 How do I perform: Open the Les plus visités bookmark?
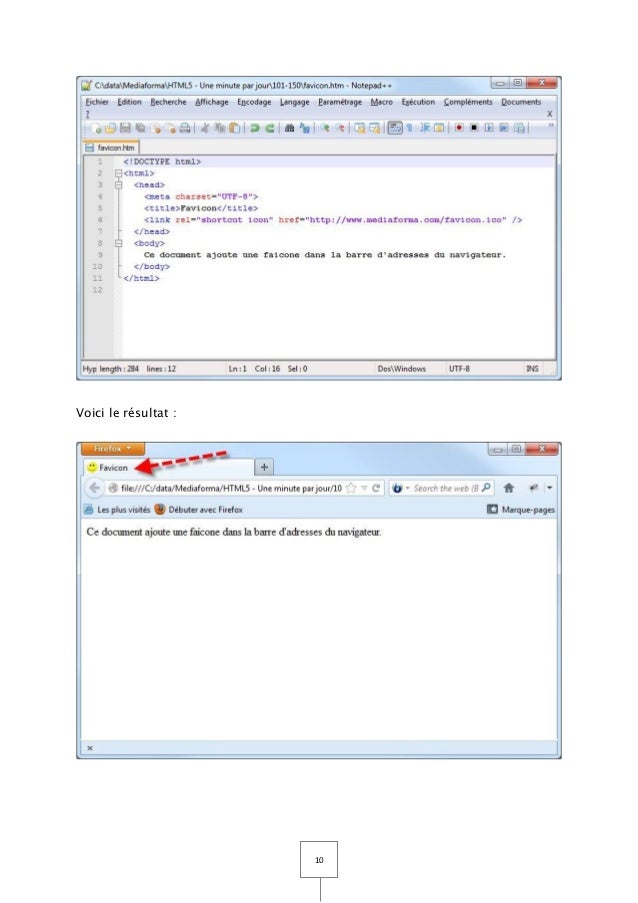[x=117, y=510]
